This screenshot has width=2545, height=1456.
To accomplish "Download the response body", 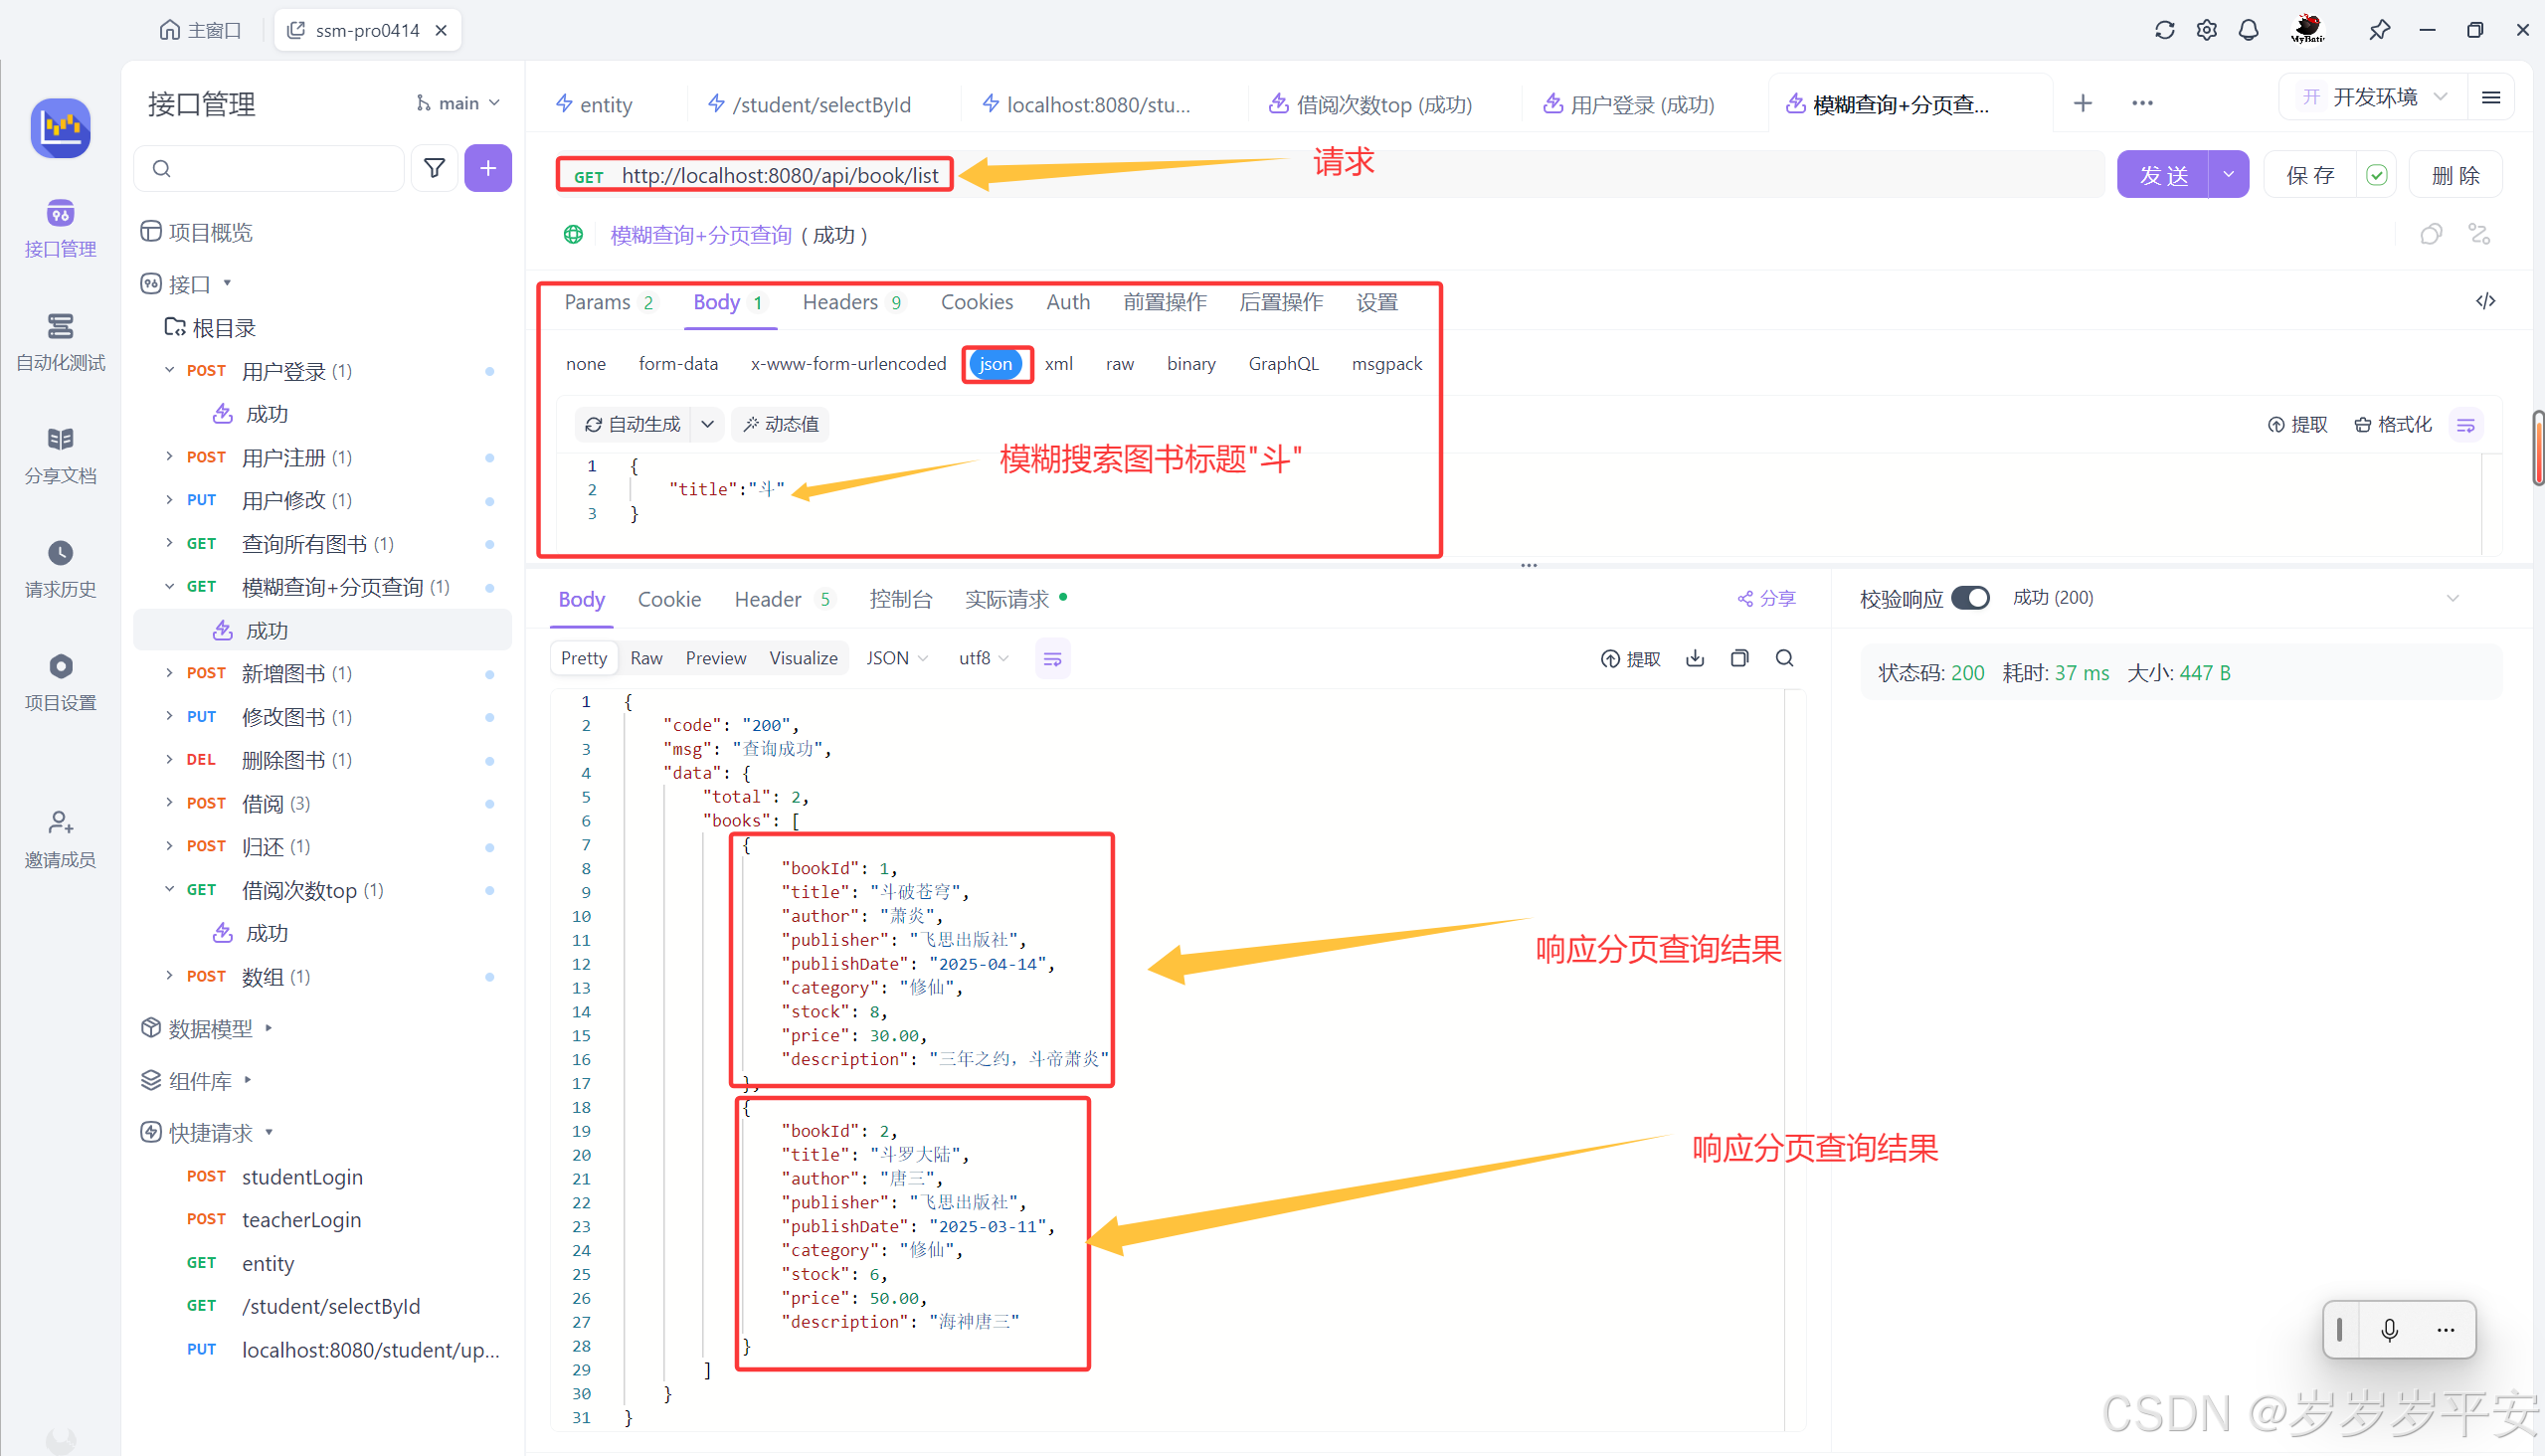I will [x=1694, y=658].
